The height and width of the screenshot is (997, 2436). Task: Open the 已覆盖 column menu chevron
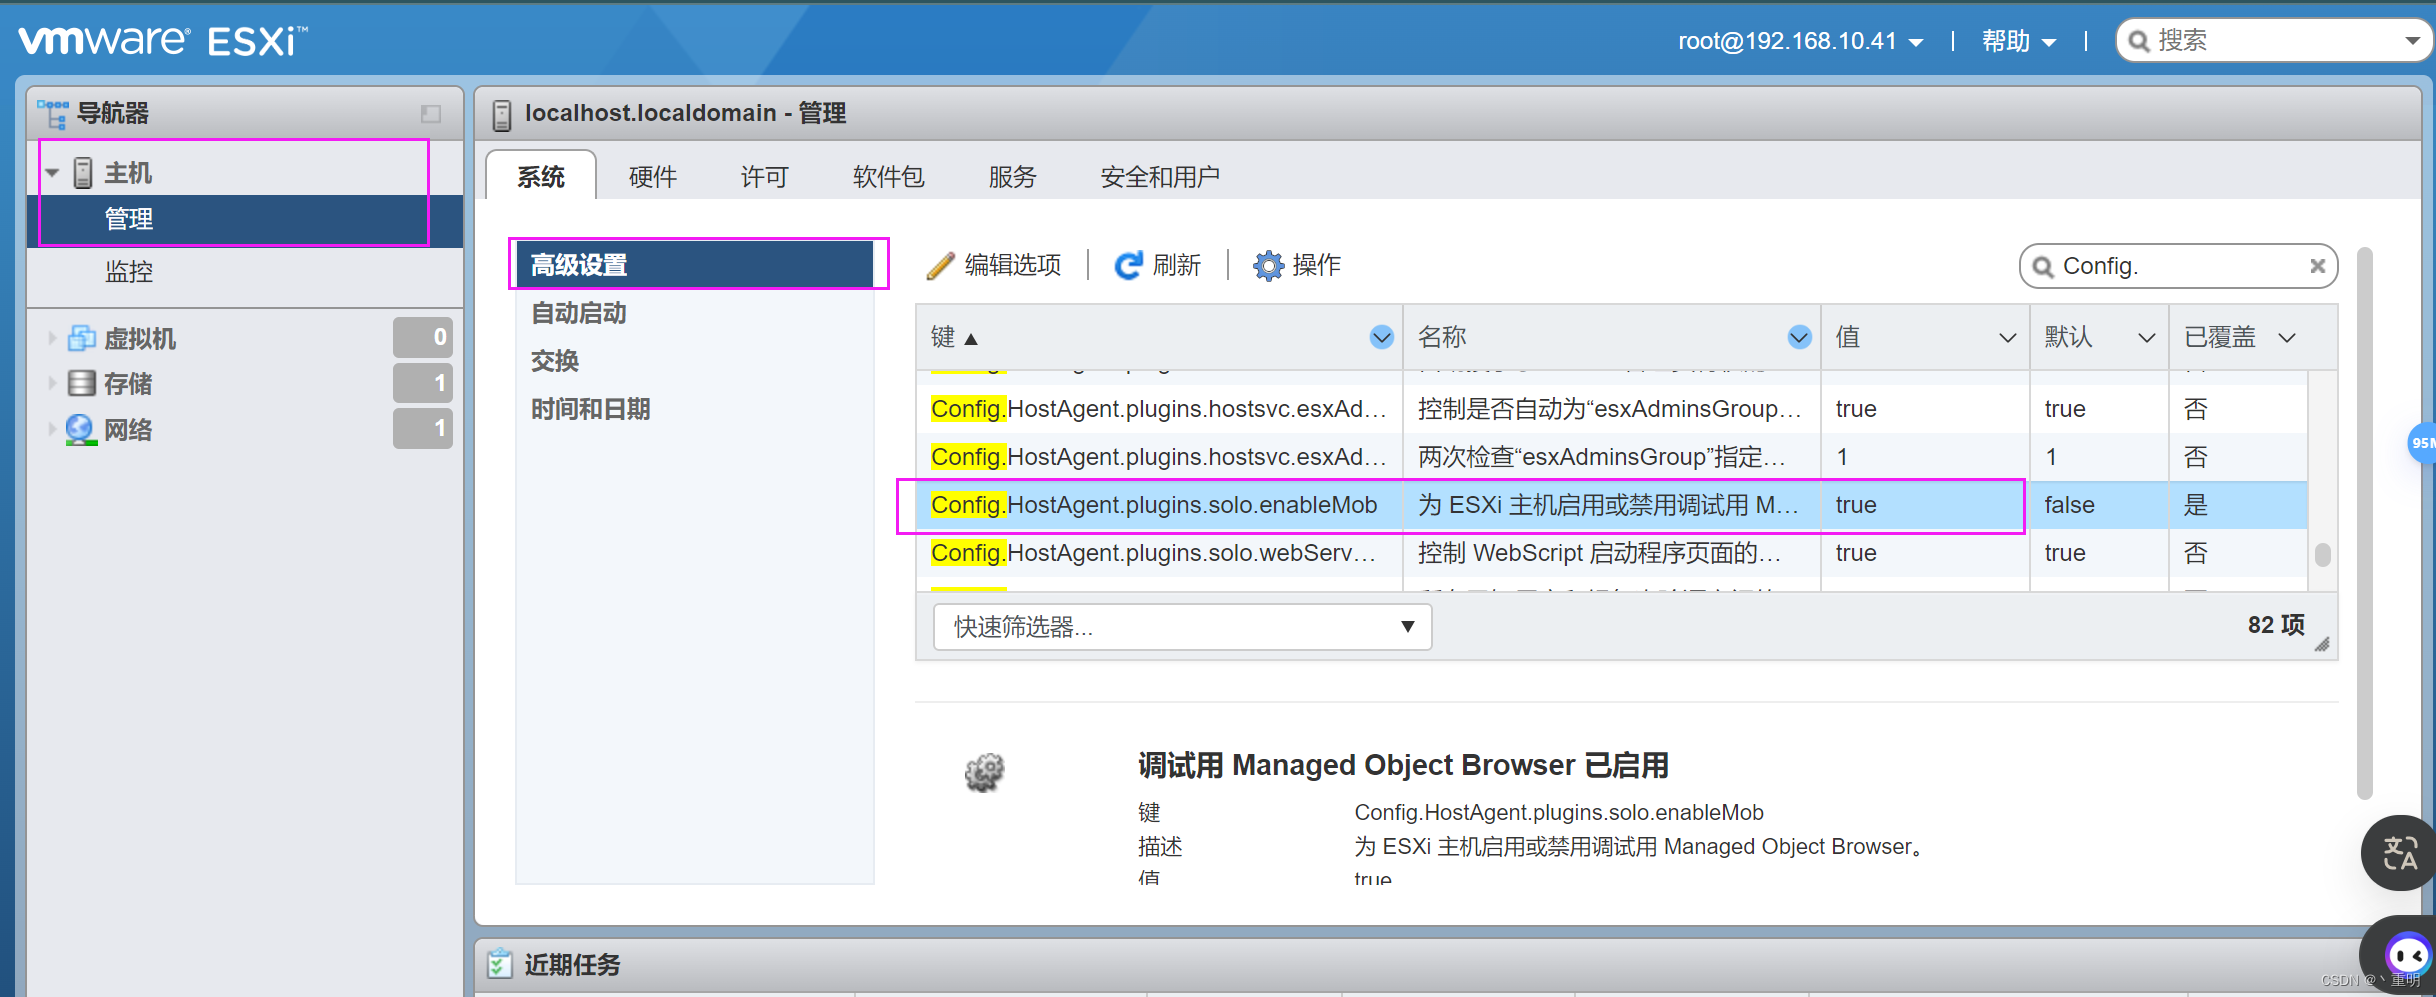[x=2286, y=338]
